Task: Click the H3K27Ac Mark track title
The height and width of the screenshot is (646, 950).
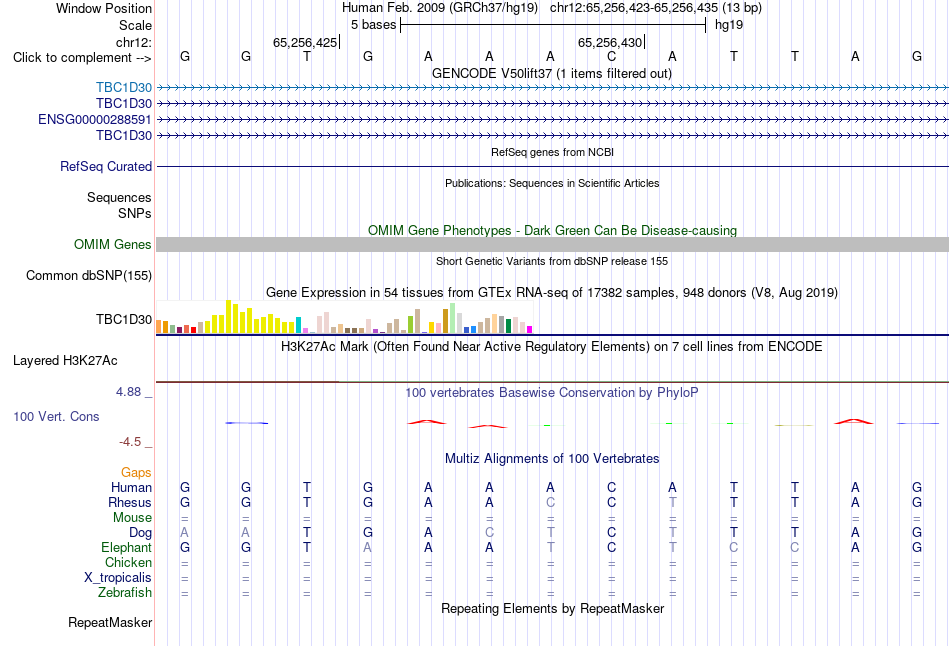Action: [552, 347]
